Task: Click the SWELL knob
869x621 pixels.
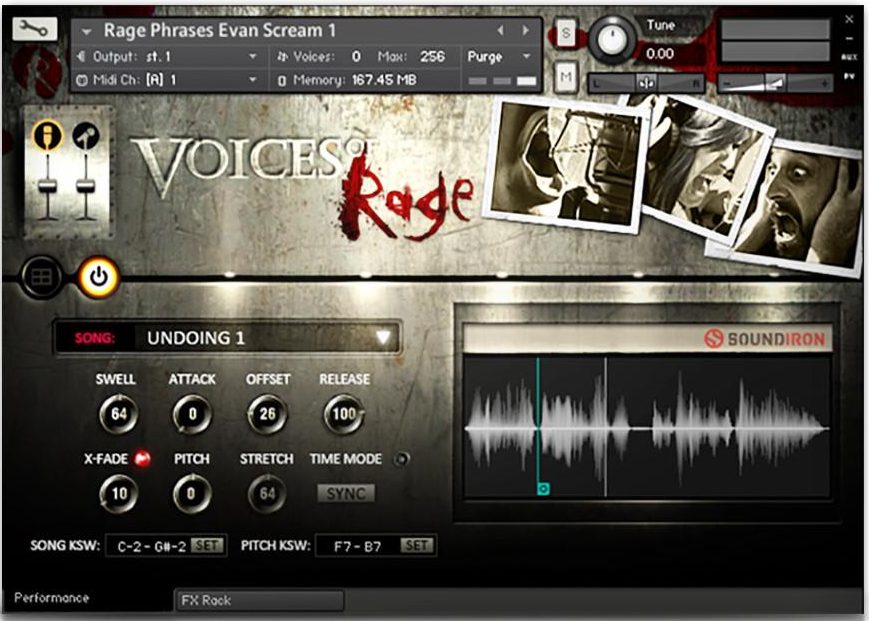Action: [117, 414]
